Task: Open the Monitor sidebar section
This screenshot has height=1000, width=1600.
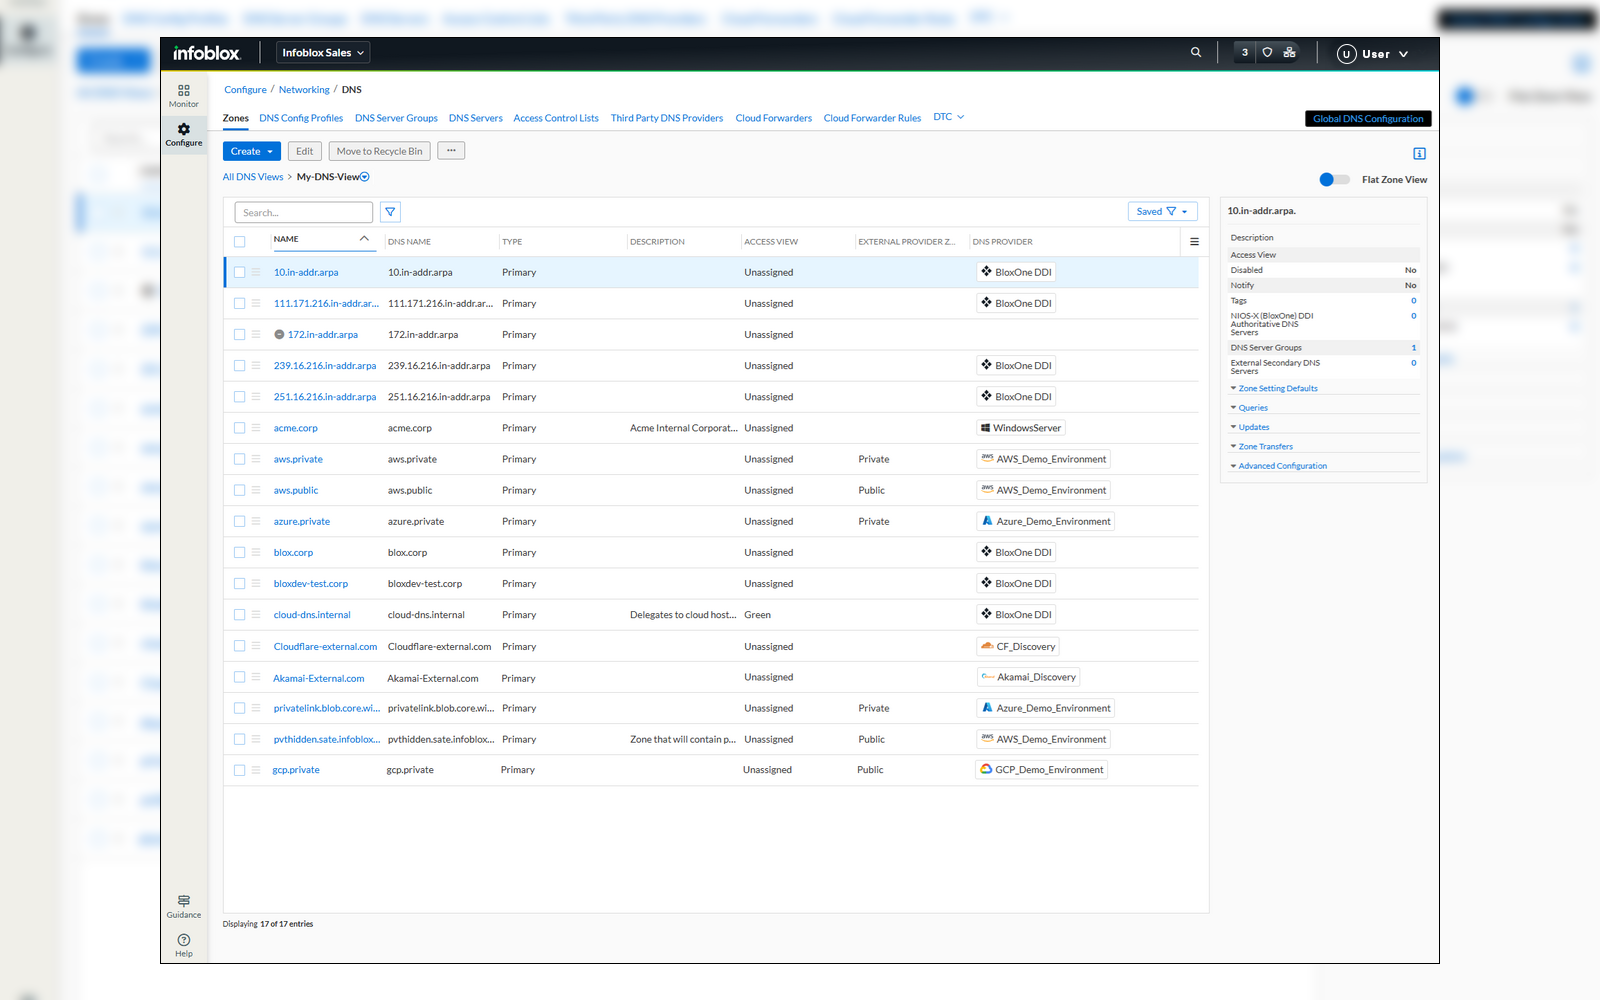Action: pyautogui.click(x=184, y=95)
